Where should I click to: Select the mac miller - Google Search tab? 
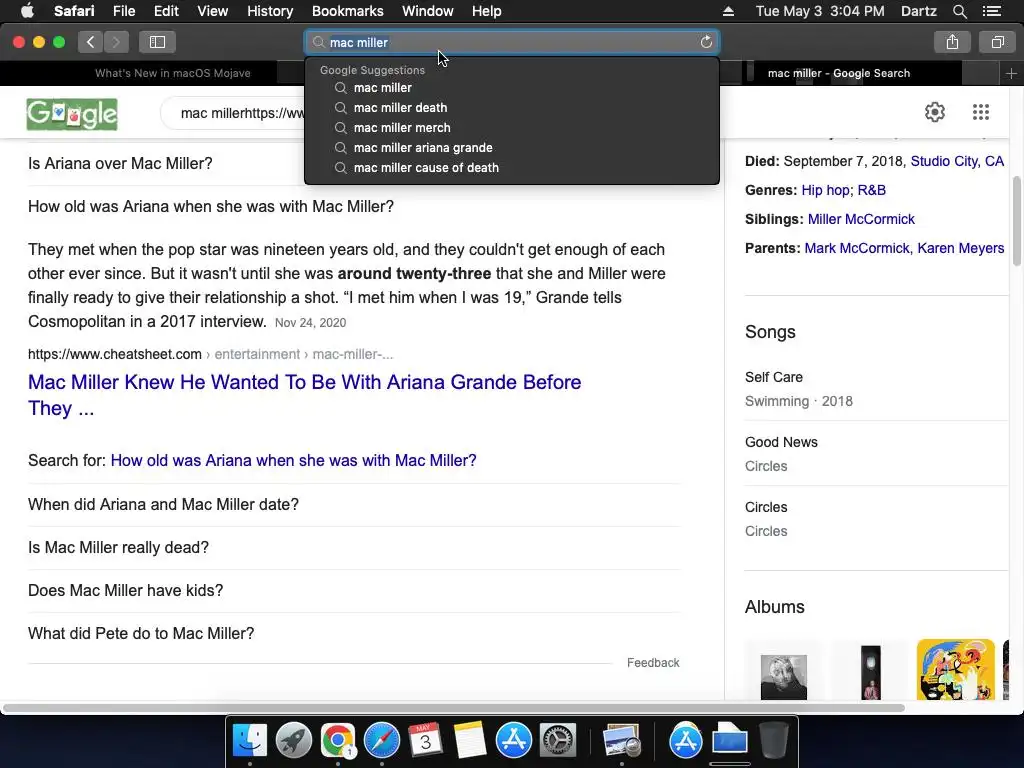click(839, 74)
